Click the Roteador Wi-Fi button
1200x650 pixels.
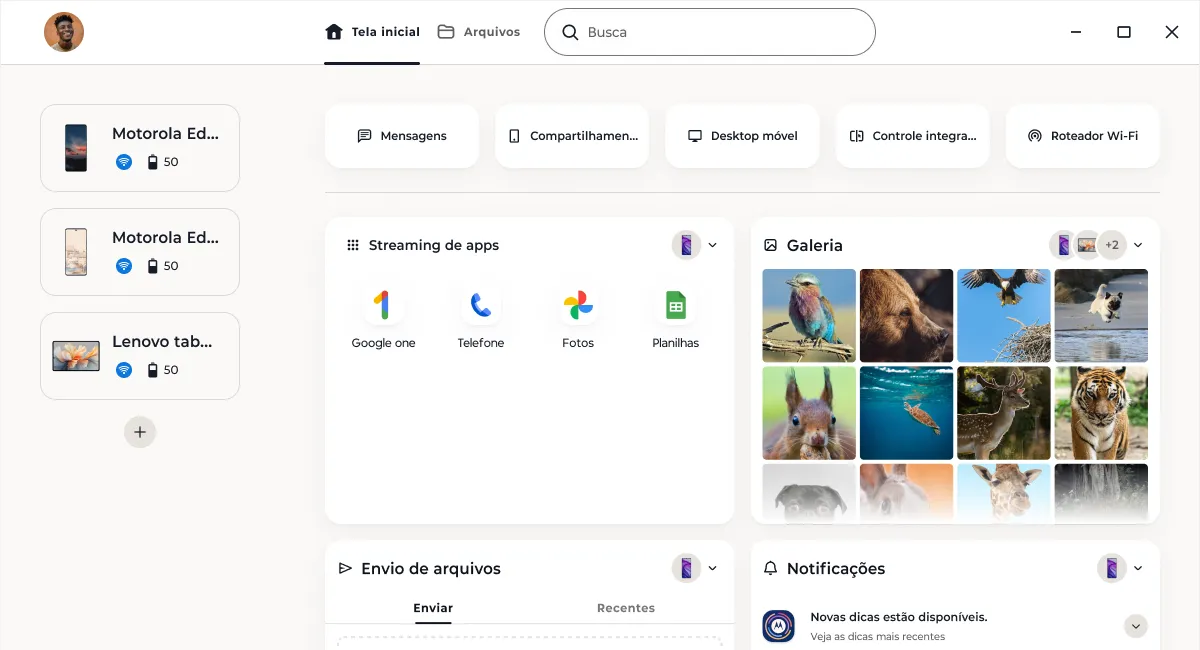[1083, 136]
